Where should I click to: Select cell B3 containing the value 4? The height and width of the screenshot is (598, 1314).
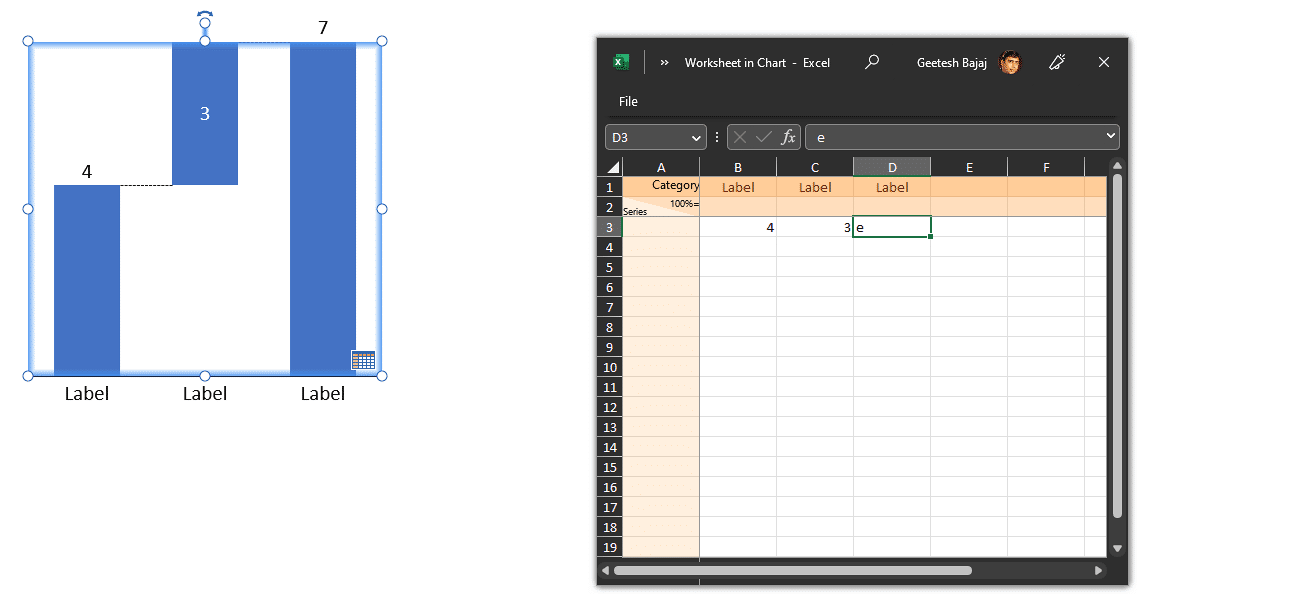tap(738, 227)
